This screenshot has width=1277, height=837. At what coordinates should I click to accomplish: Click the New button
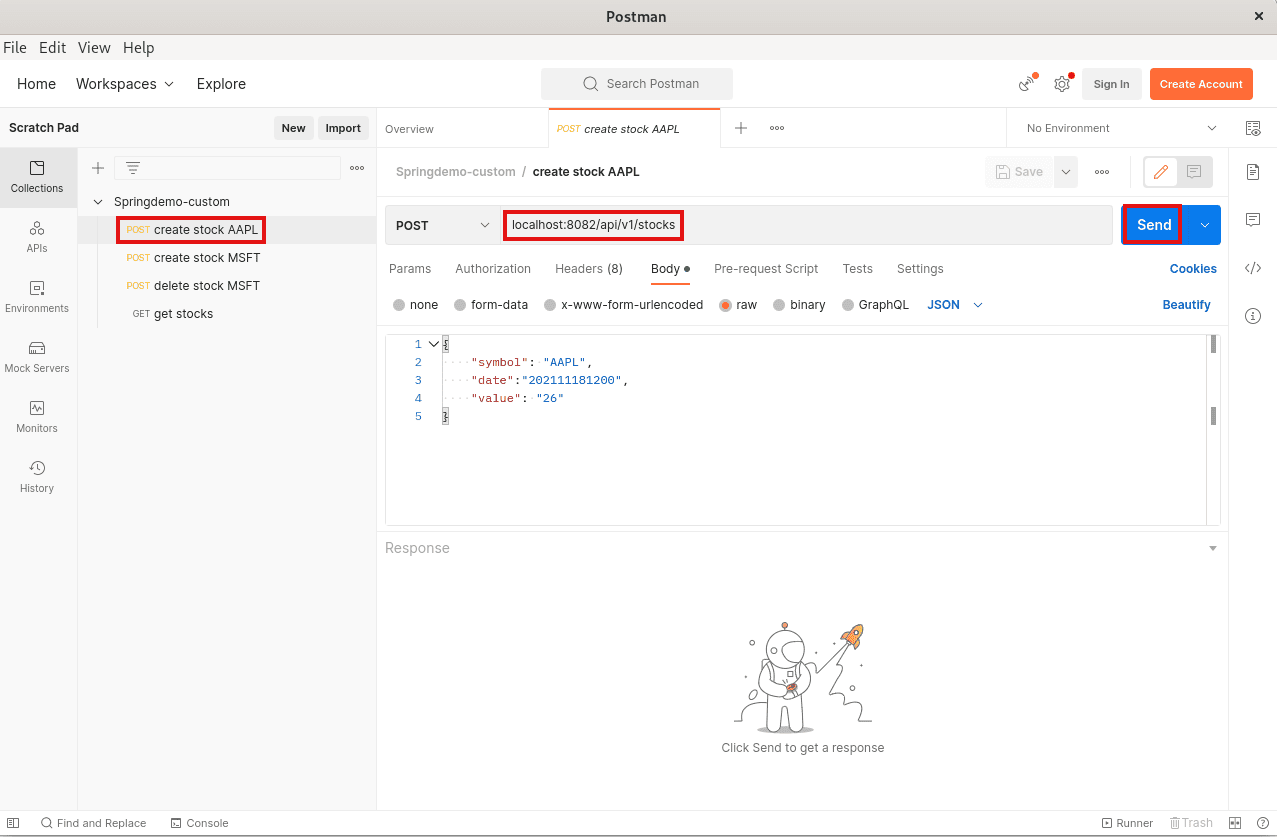(x=293, y=128)
